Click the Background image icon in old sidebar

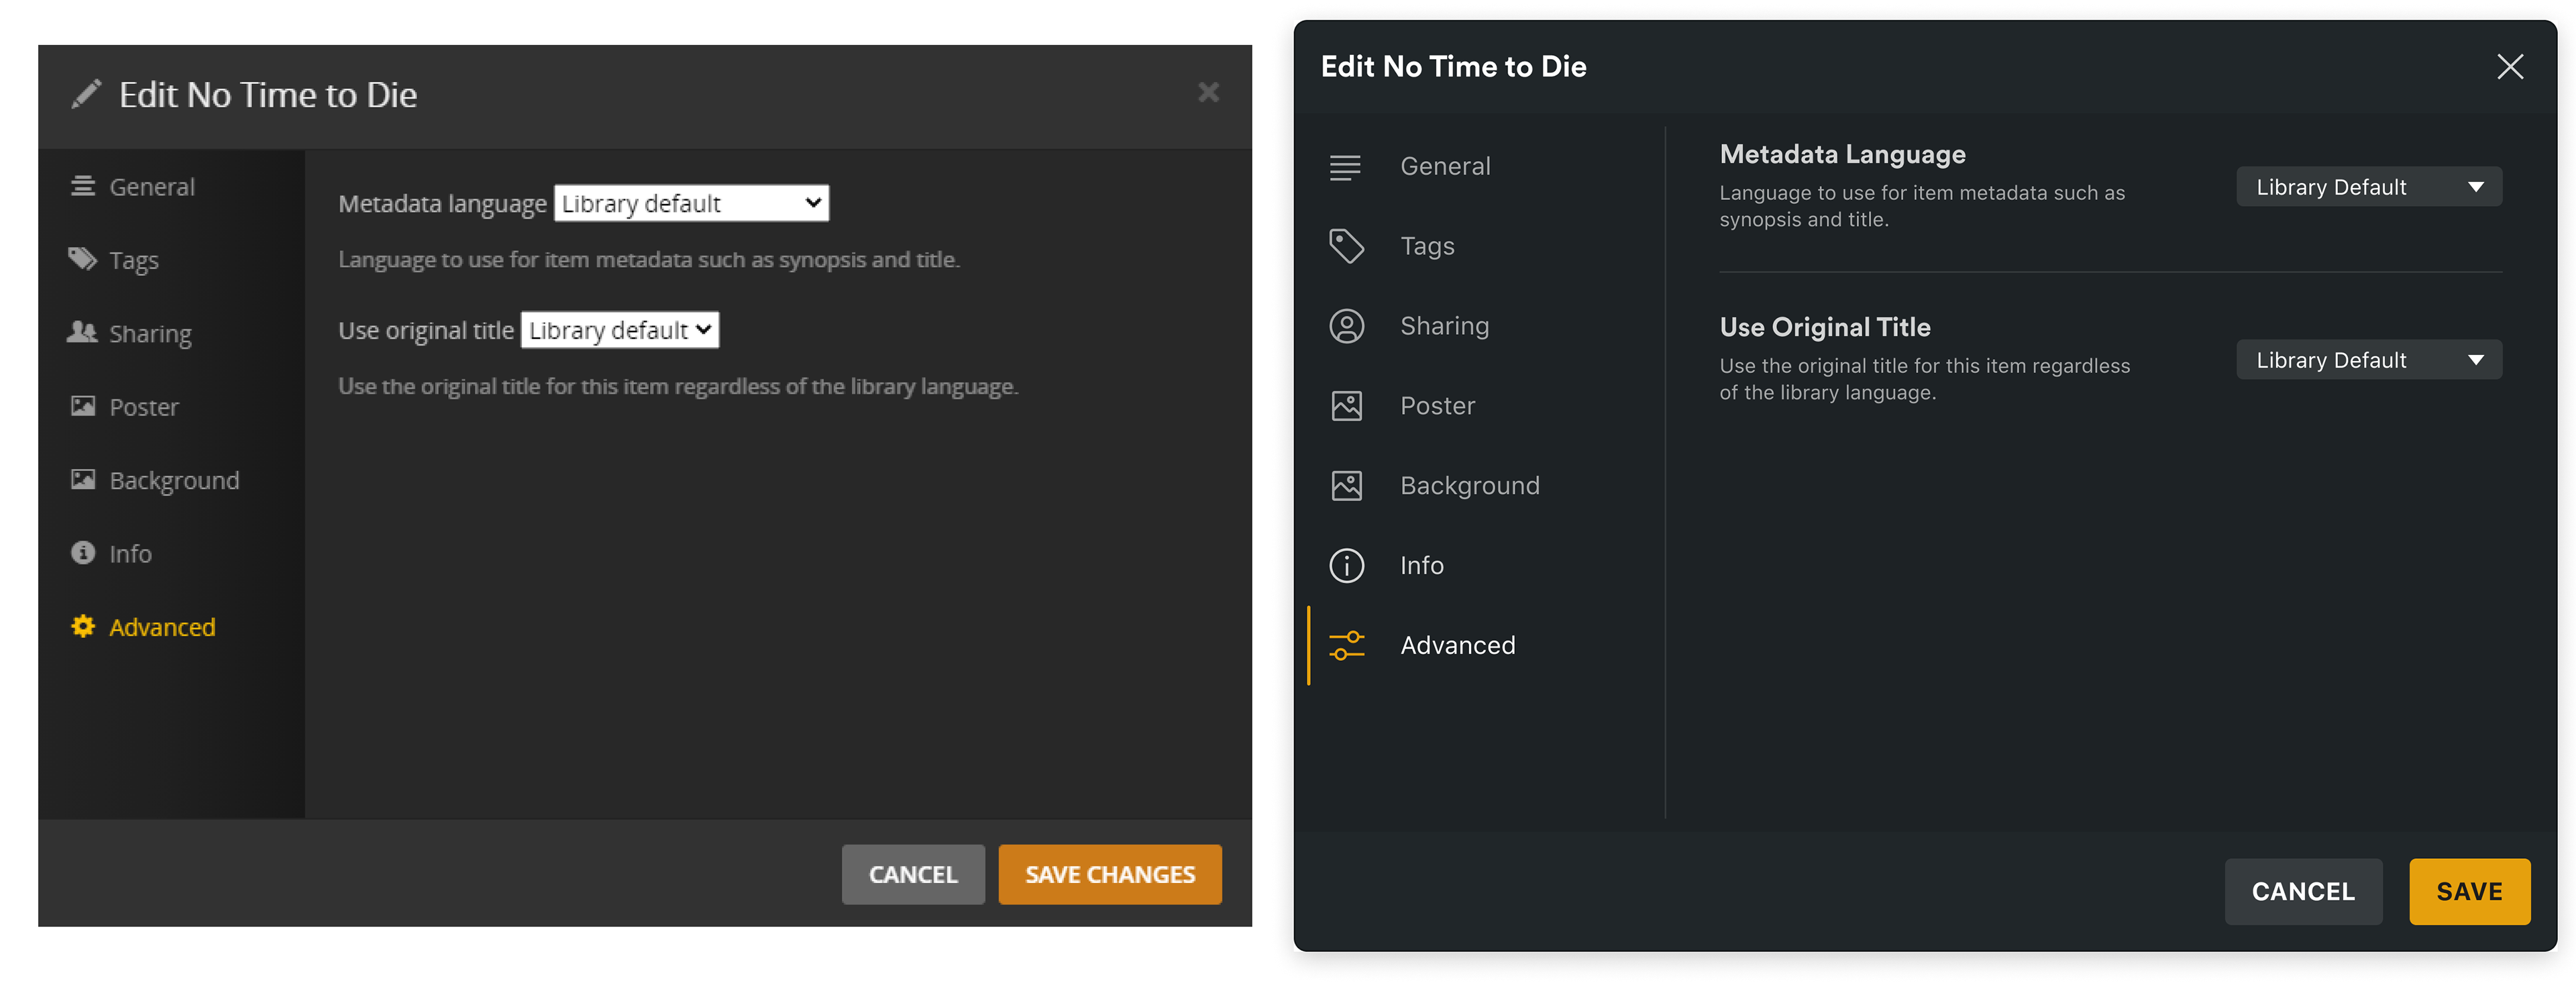(x=83, y=480)
